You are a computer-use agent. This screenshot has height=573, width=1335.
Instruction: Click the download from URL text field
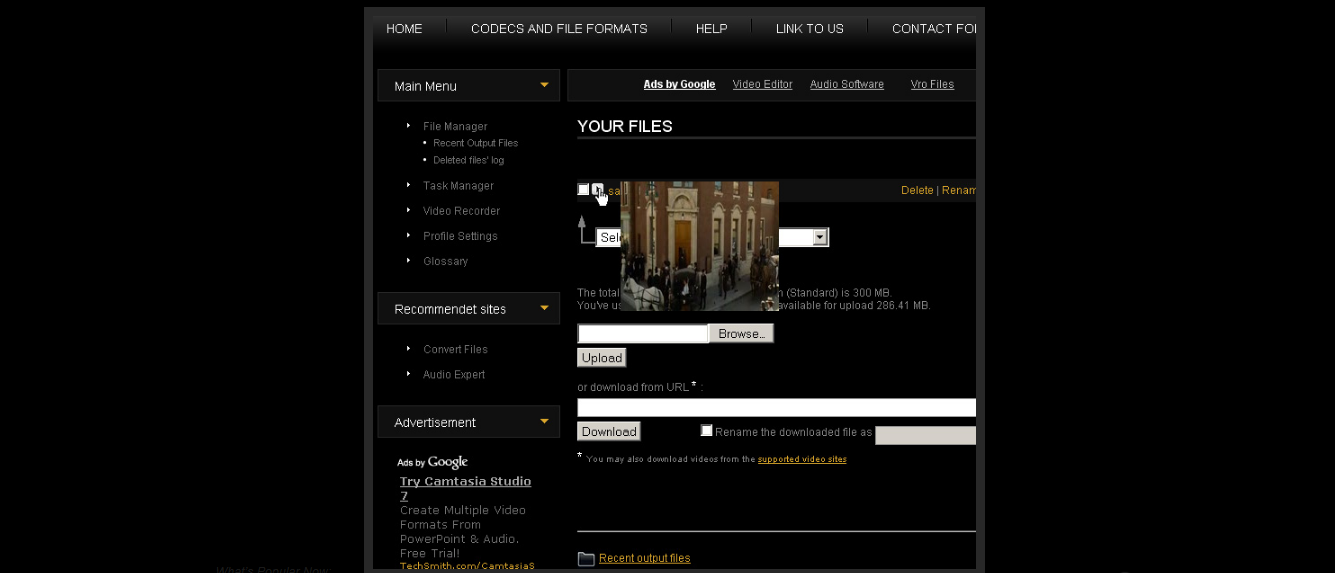point(776,407)
